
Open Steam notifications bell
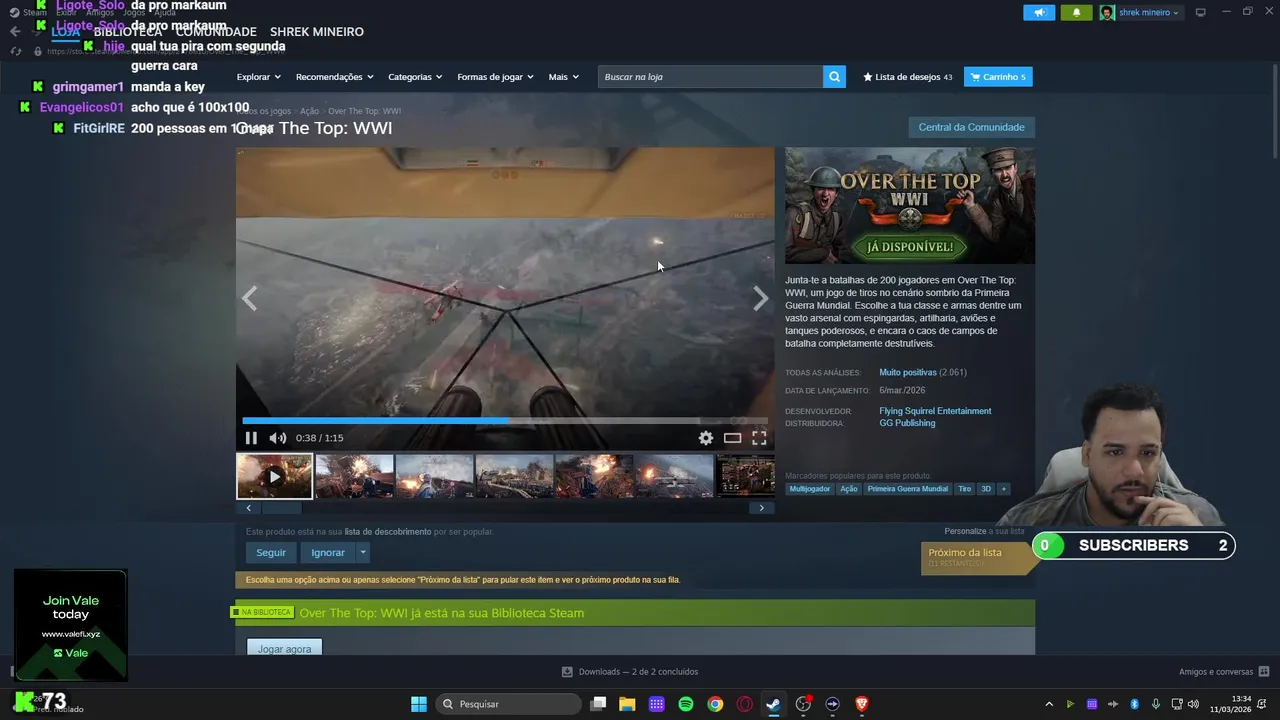1076,12
